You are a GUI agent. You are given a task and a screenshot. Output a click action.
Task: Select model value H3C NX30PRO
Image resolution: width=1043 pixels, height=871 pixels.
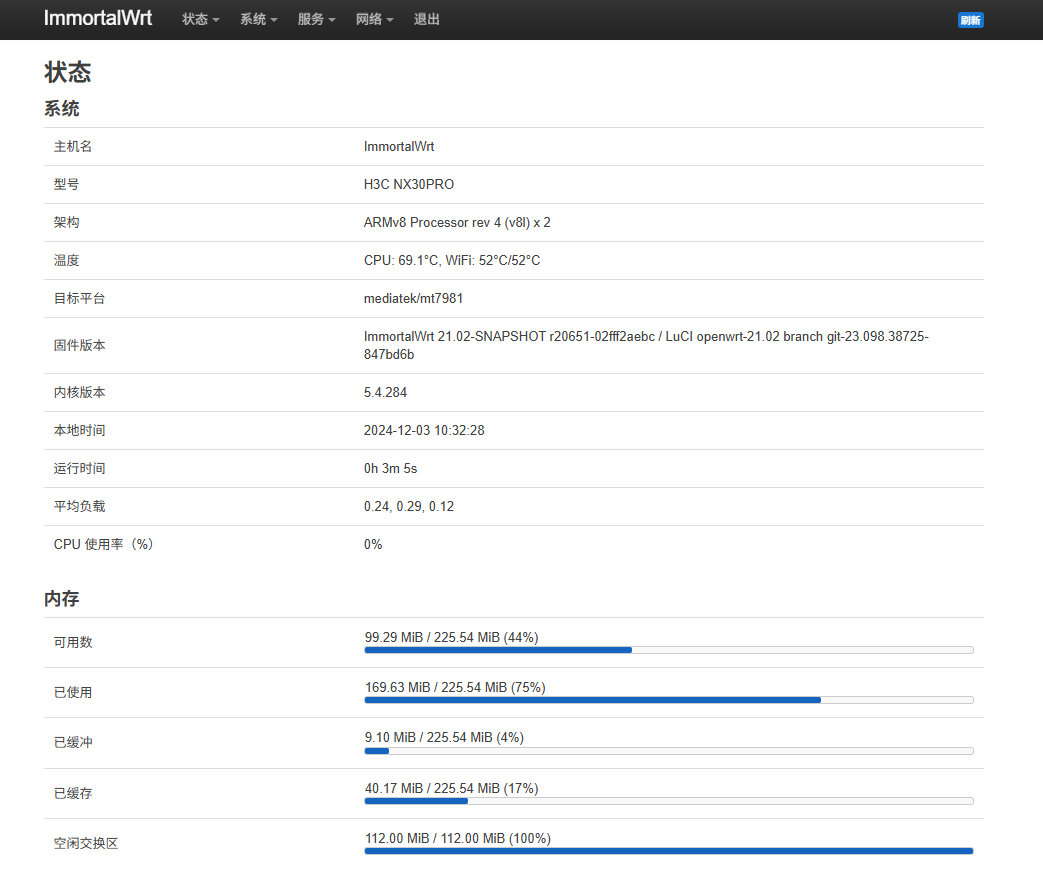[x=409, y=184]
